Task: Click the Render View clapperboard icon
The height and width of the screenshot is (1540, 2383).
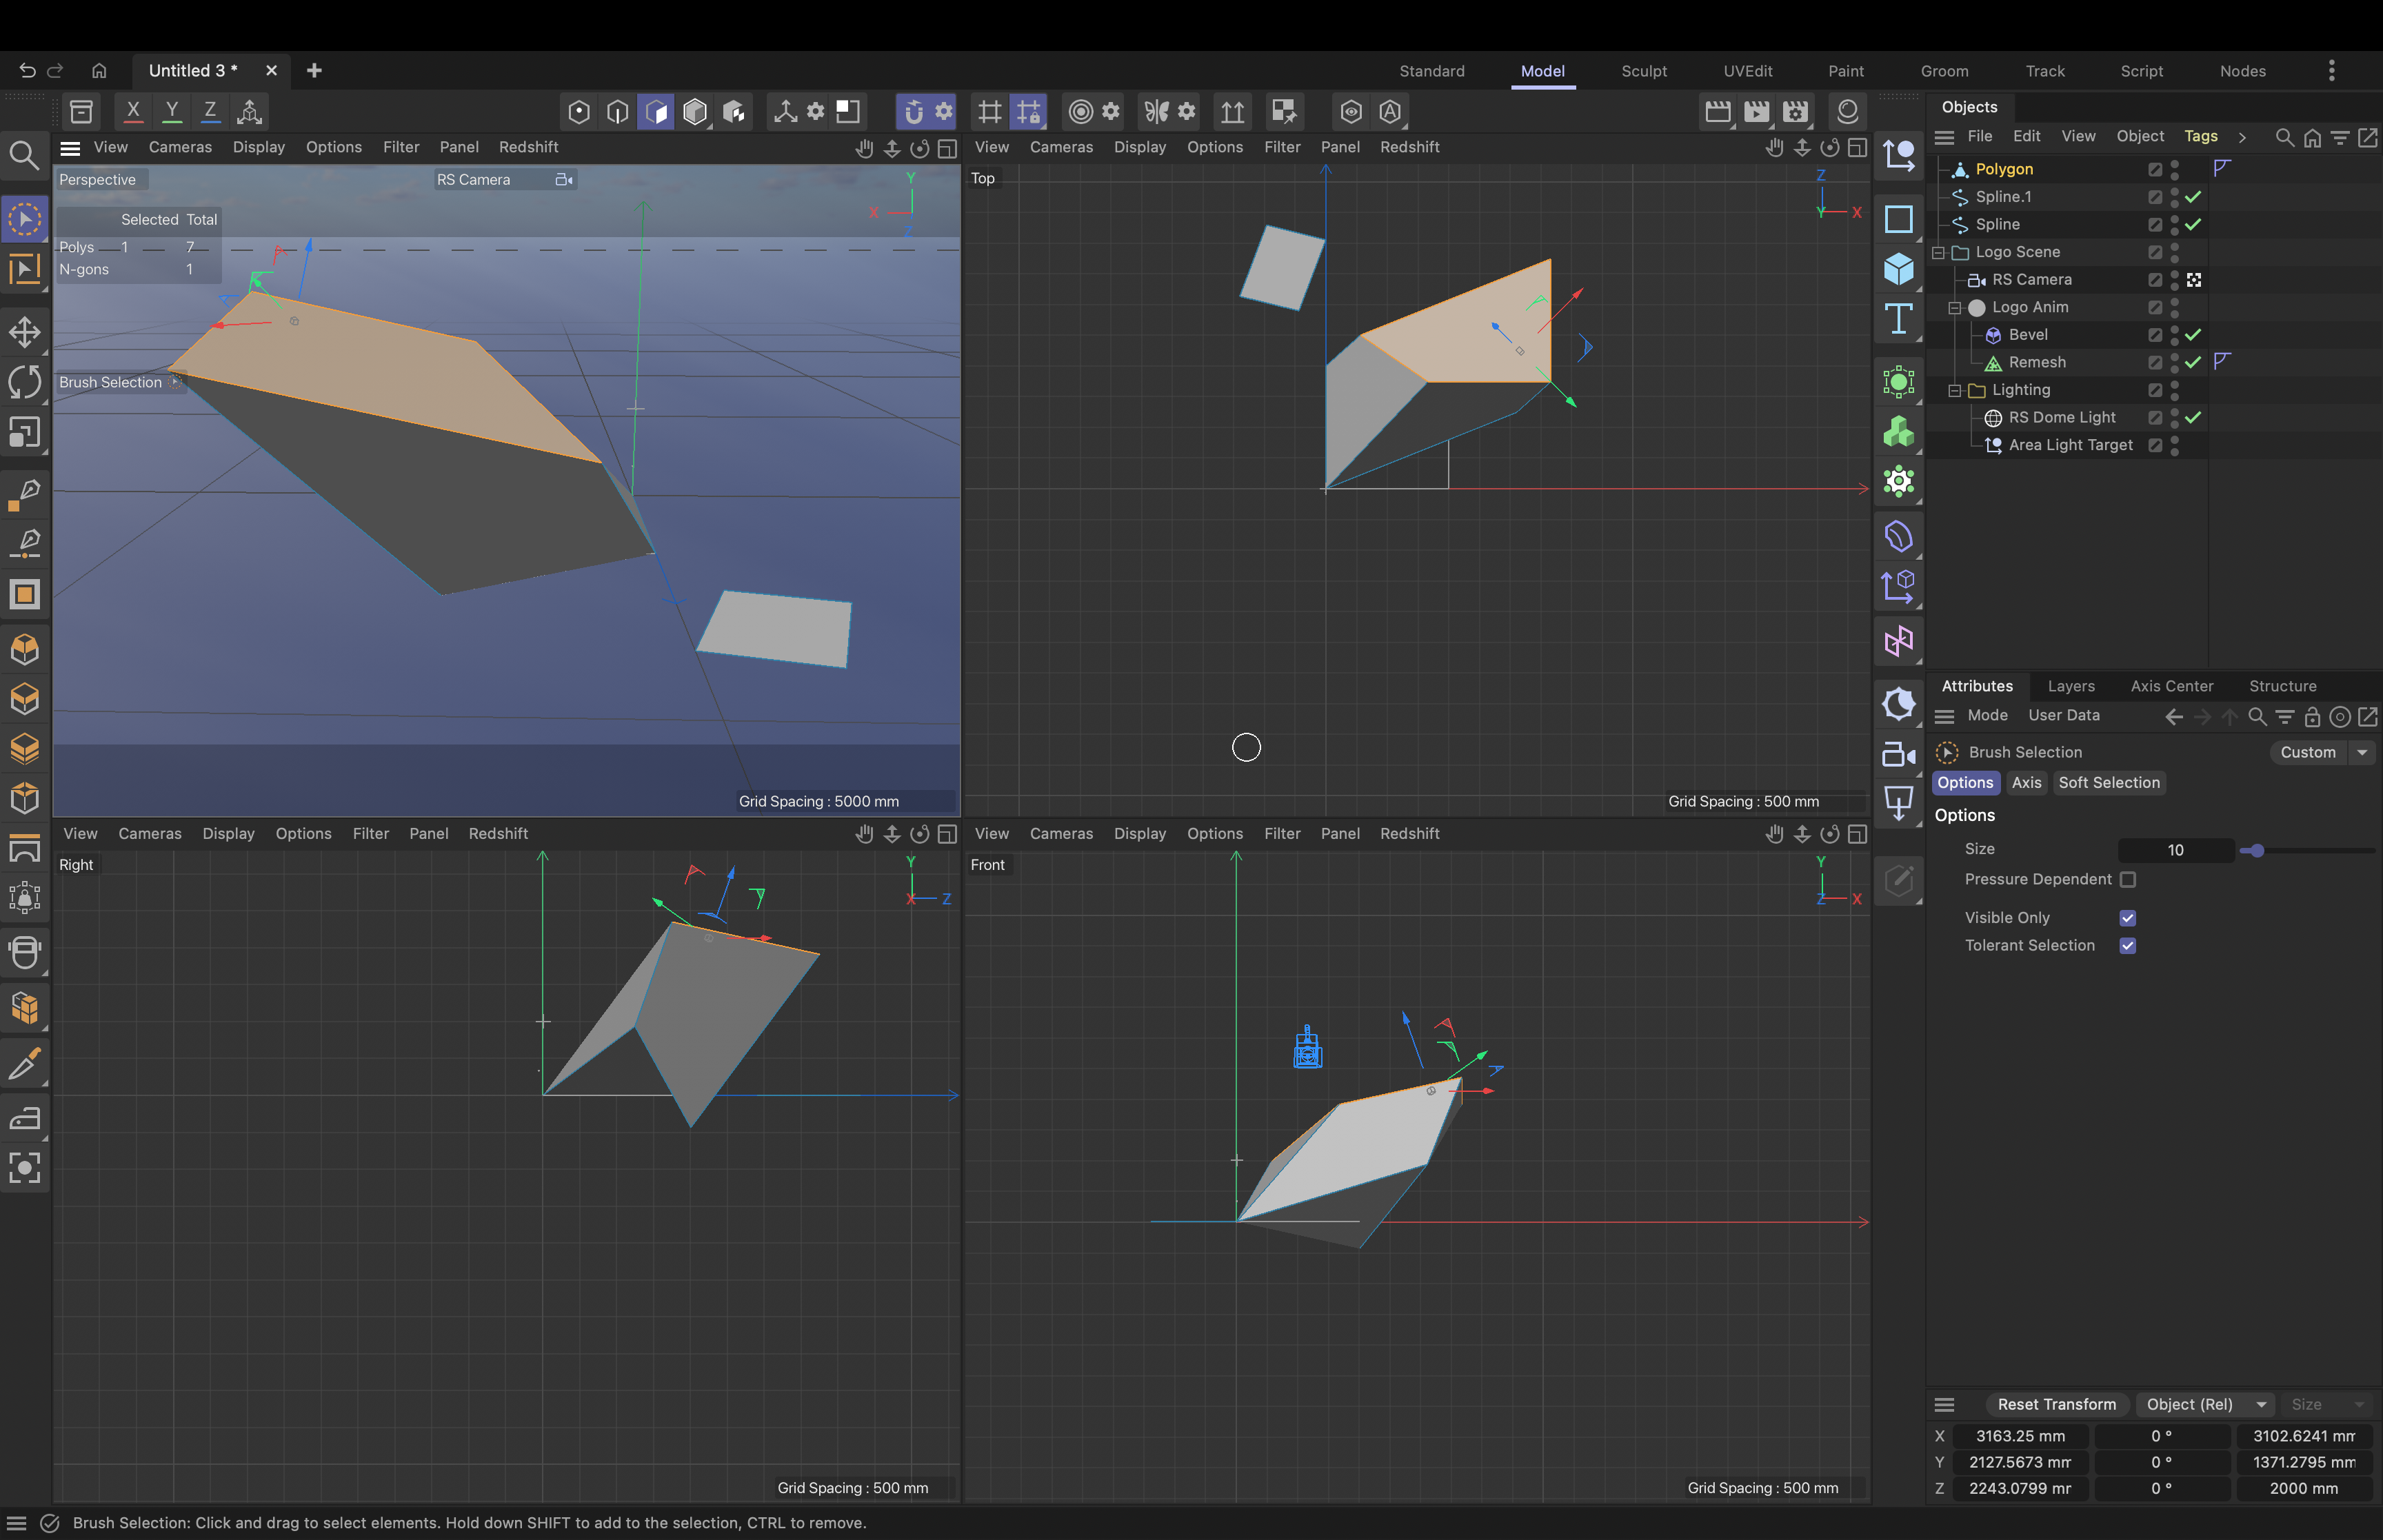Action: [x=1717, y=111]
